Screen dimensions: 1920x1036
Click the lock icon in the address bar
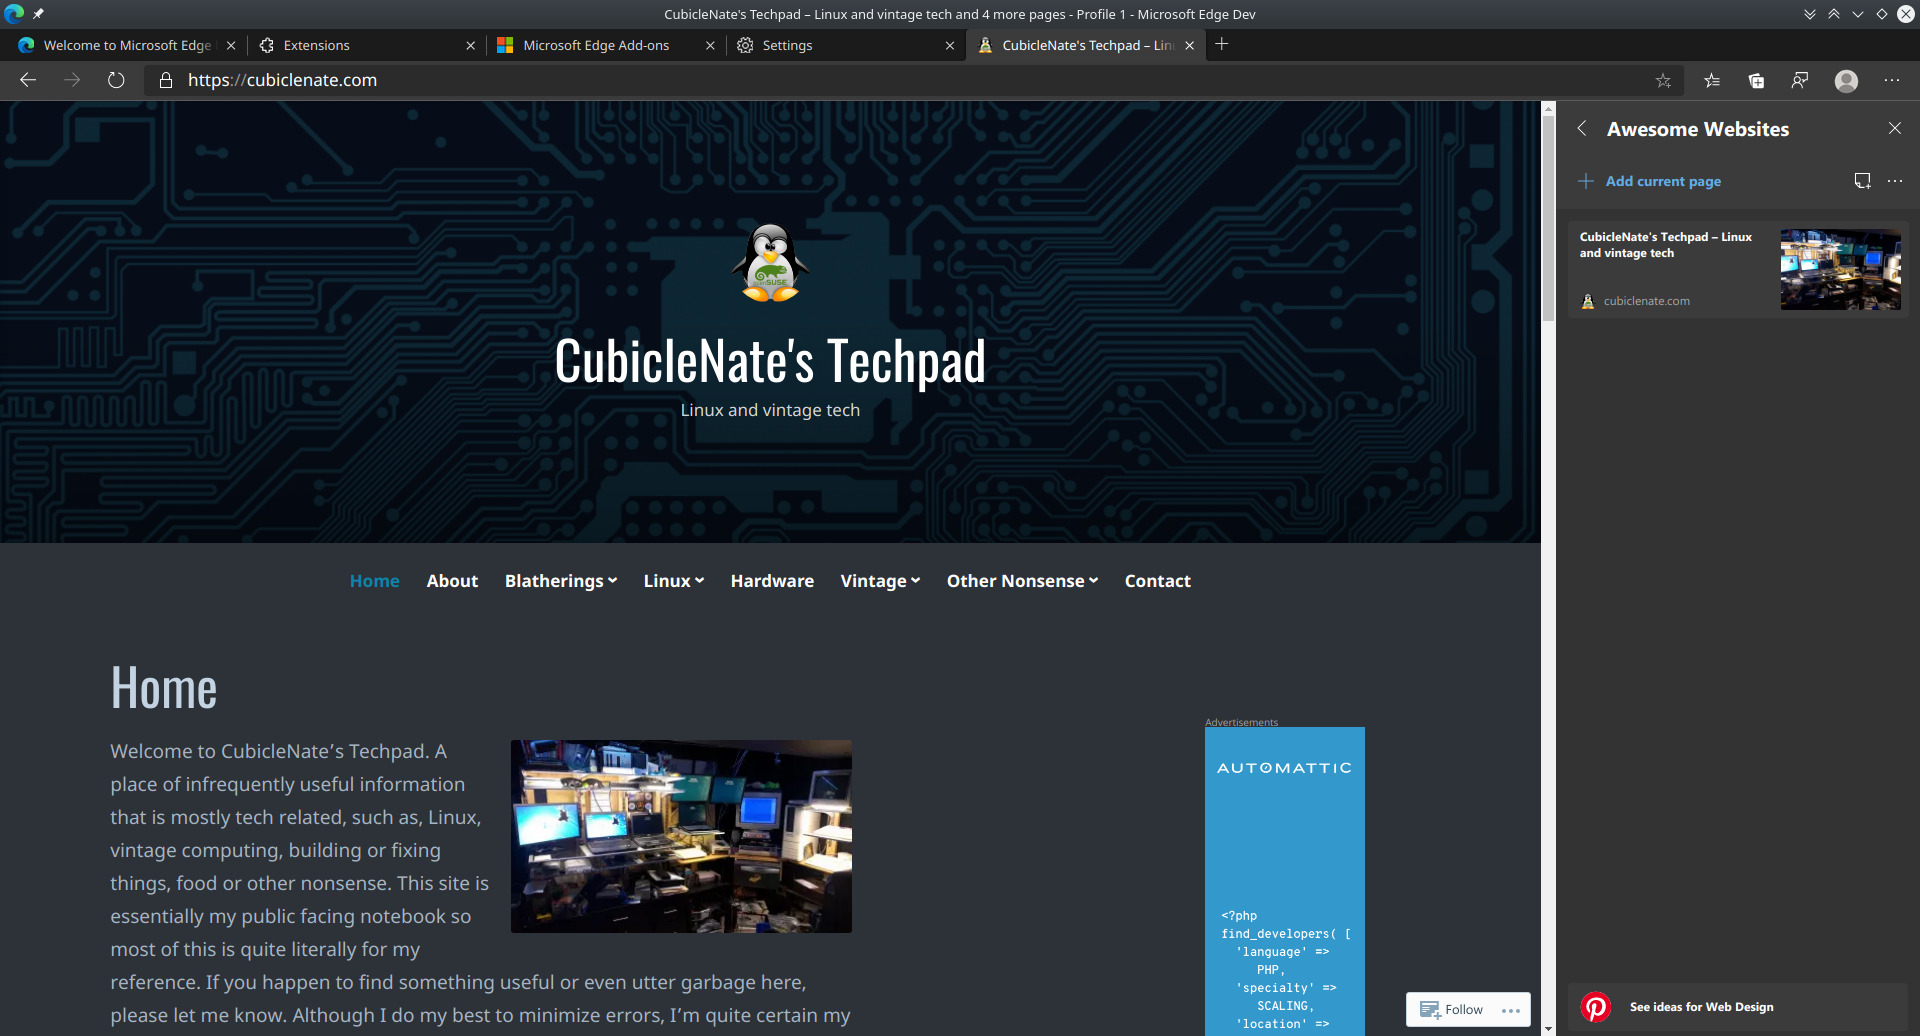pyautogui.click(x=166, y=80)
